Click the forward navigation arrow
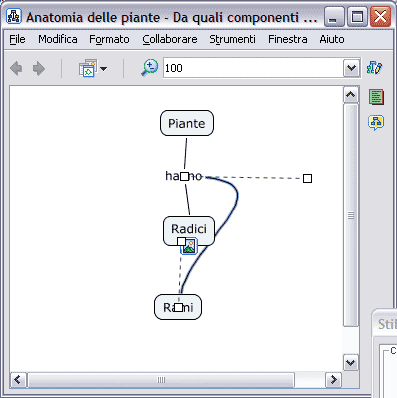Screen dimensions: 397x398 pyautogui.click(x=39, y=69)
